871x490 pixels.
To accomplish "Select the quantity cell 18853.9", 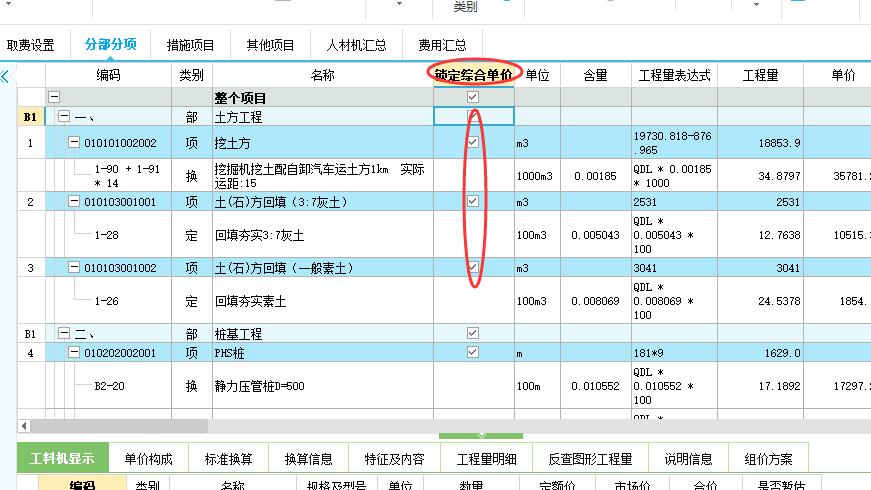I will (x=760, y=143).
